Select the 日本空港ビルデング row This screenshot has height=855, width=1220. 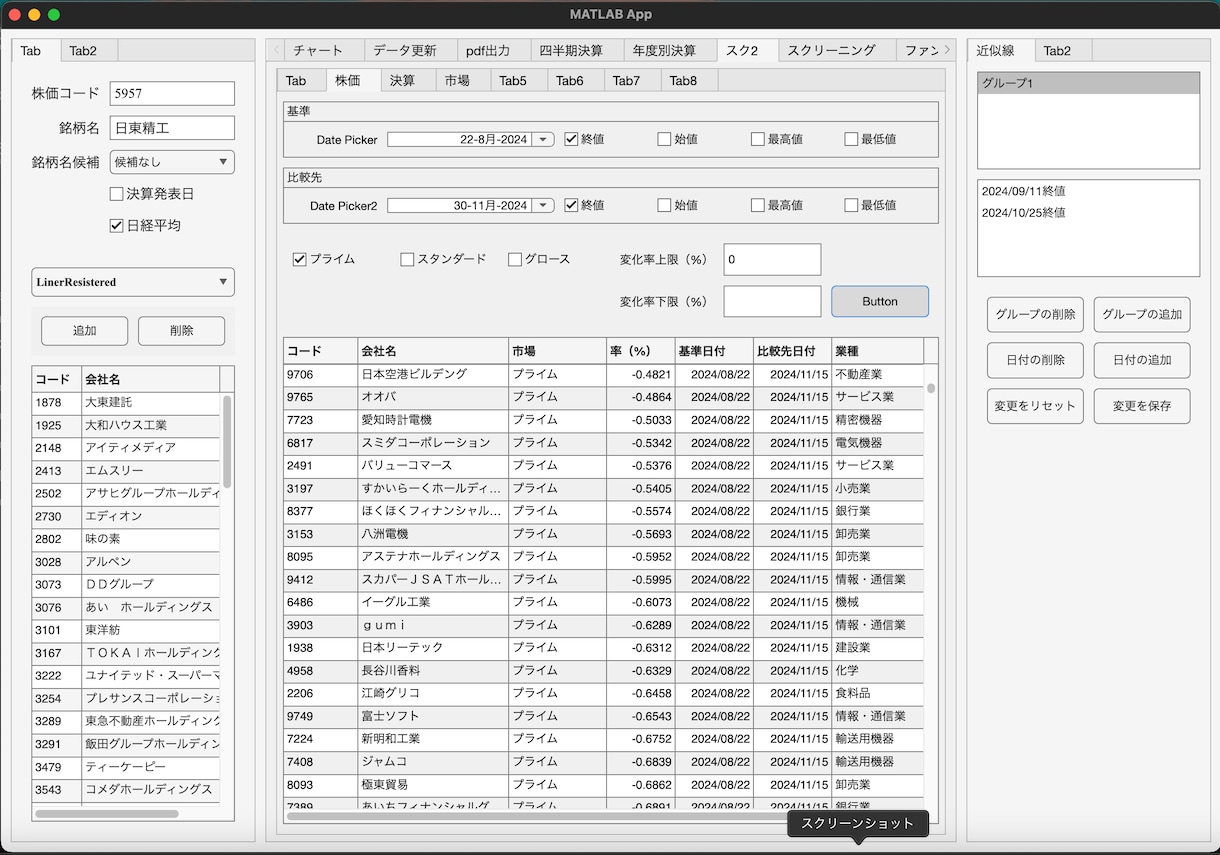(603, 374)
